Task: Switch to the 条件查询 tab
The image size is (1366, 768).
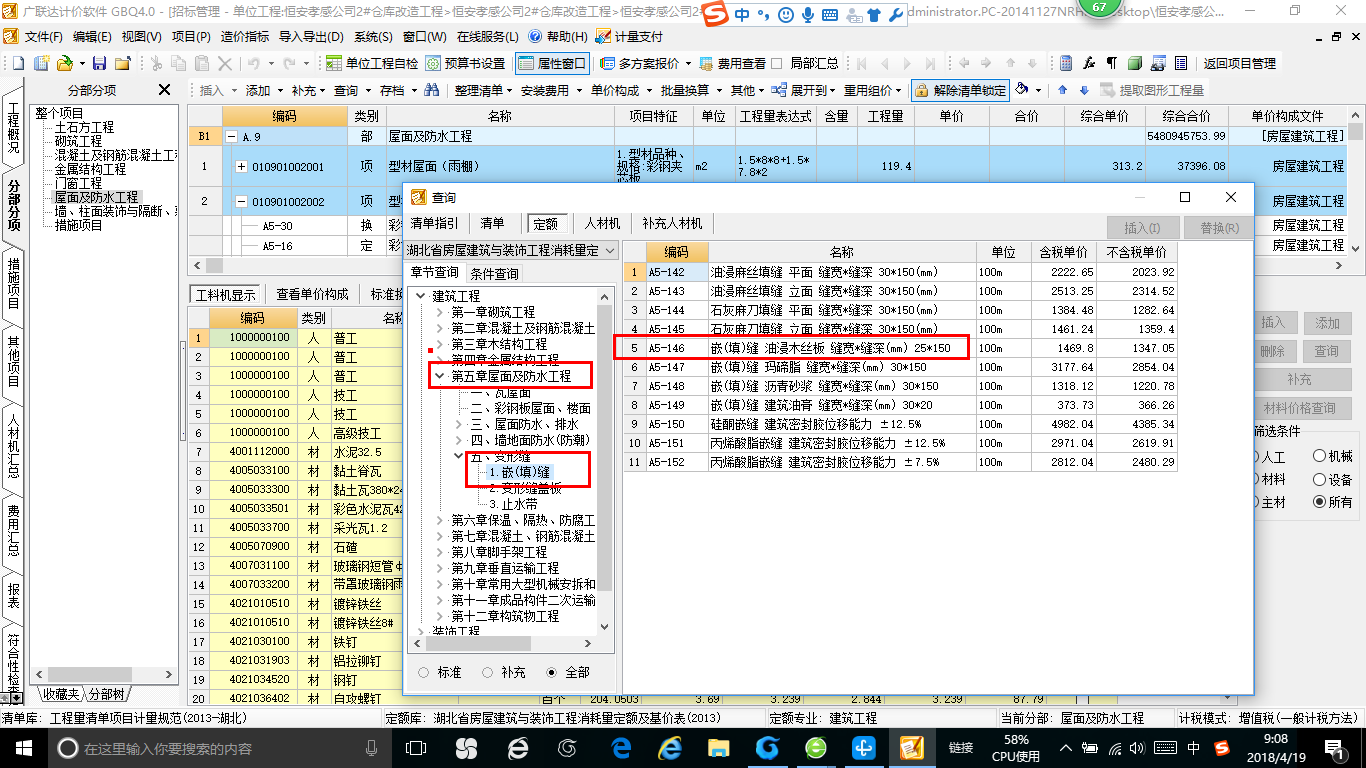Action: coord(494,273)
